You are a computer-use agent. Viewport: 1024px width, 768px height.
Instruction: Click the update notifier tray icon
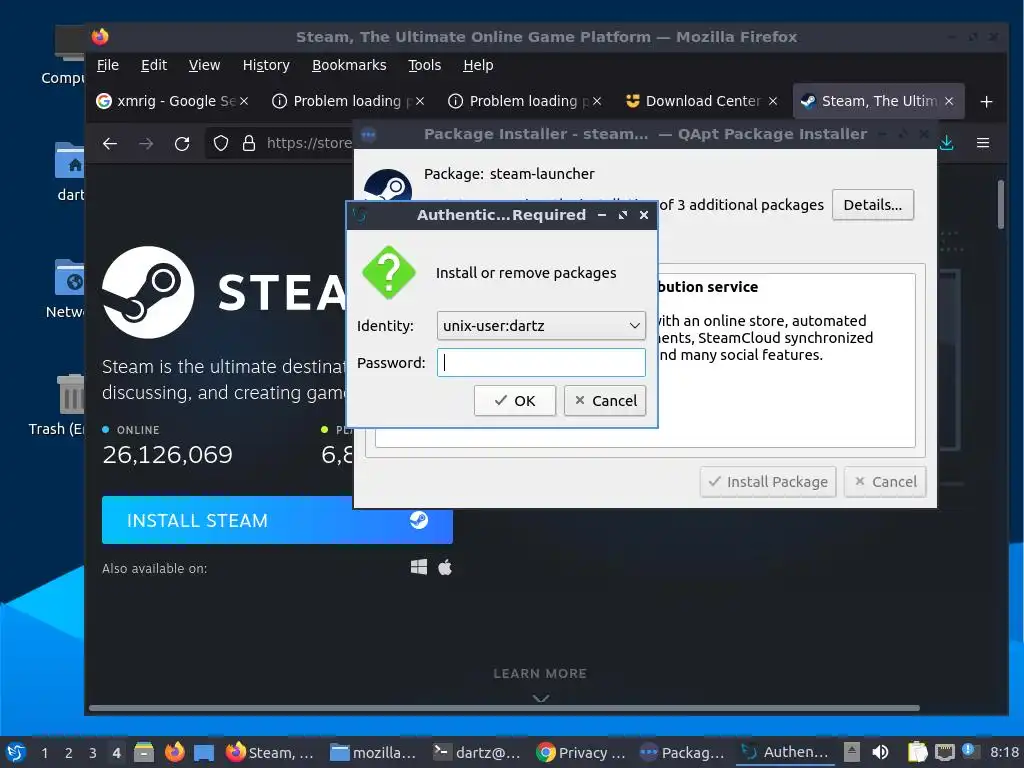[x=970, y=751]
